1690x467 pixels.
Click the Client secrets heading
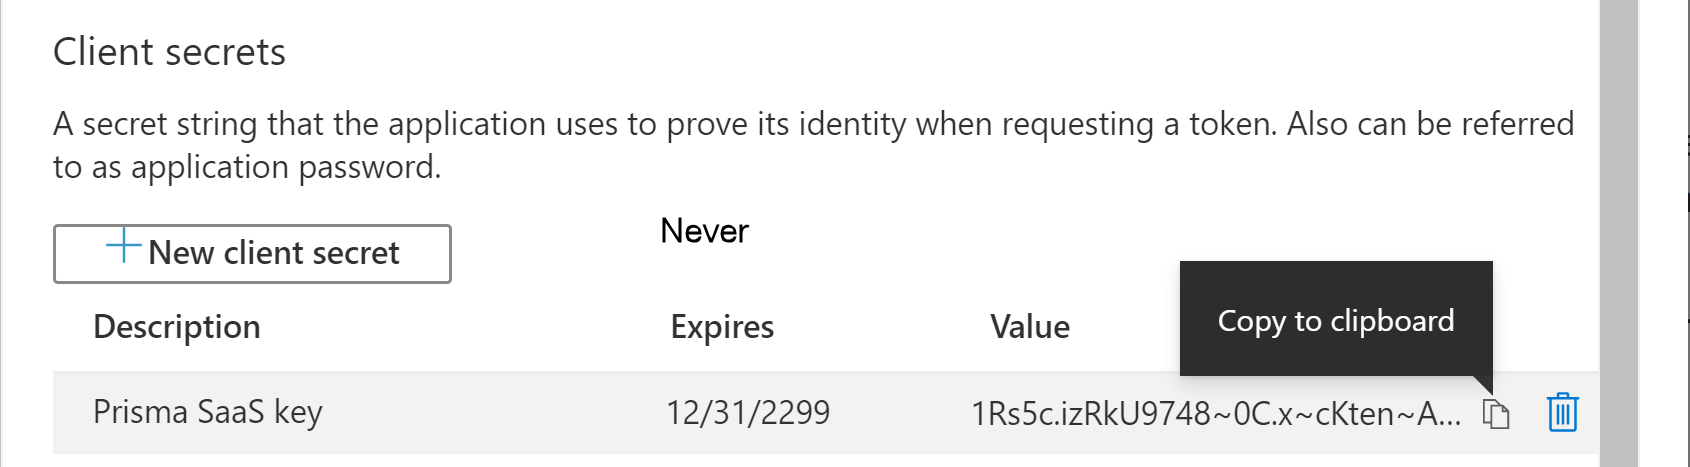[x=169, y=52]
